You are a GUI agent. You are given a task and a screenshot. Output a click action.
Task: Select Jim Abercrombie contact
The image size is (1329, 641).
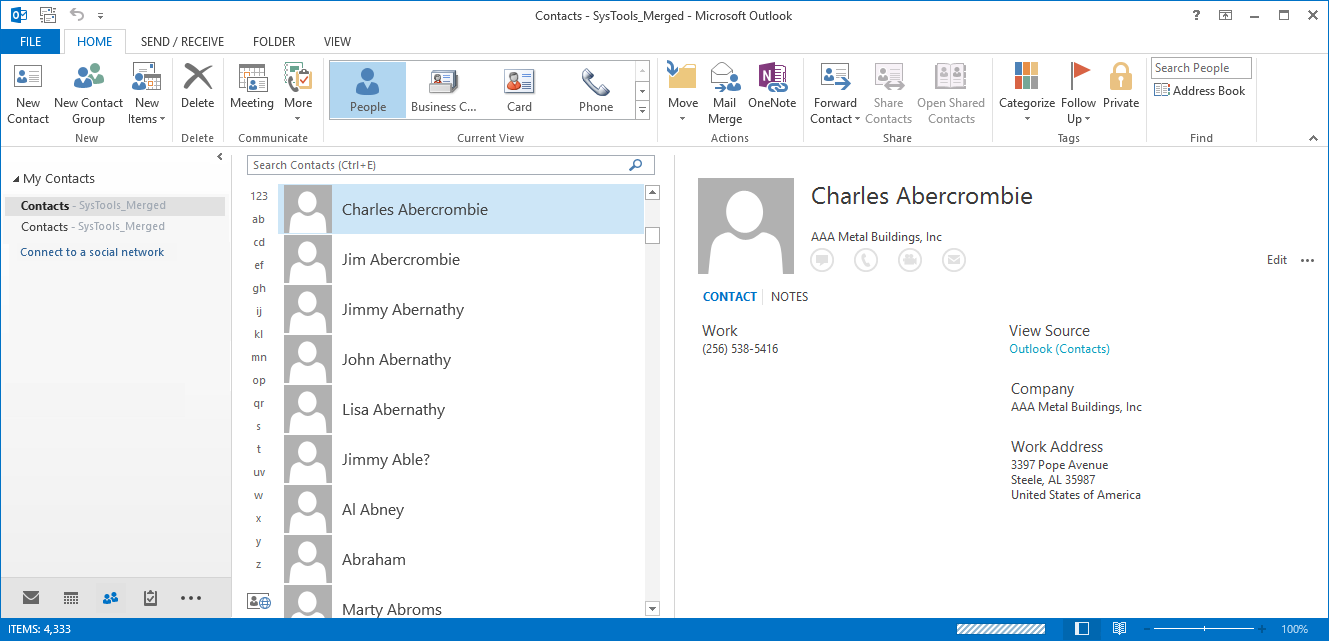[x=461, y=259]
